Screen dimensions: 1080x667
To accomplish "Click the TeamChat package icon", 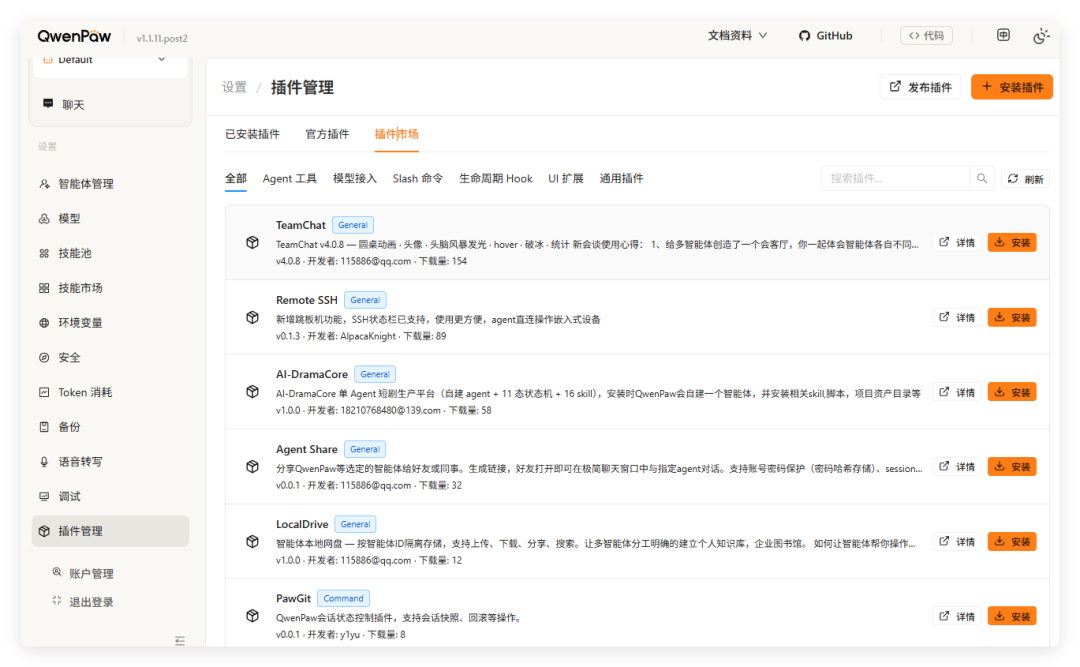I will 253,243.
